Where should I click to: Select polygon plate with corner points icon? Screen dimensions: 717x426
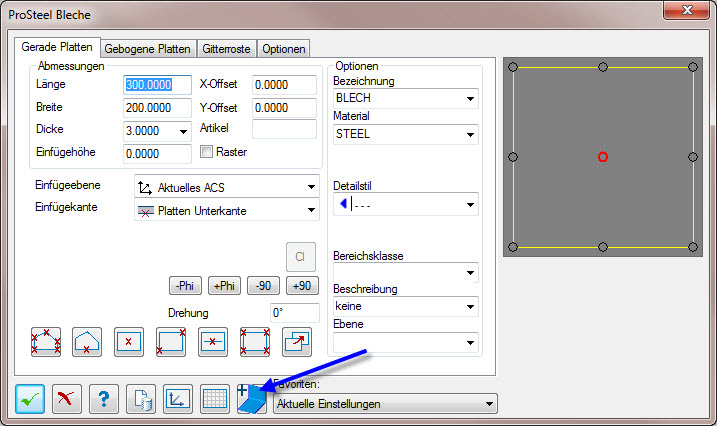click(46, 342)
